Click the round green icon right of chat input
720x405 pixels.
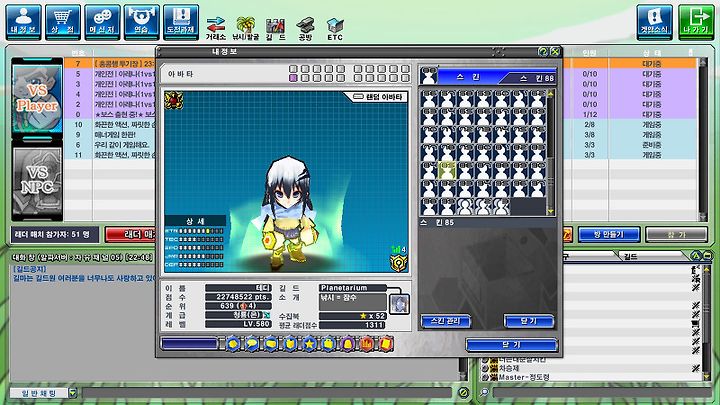[x=463, y=392]
